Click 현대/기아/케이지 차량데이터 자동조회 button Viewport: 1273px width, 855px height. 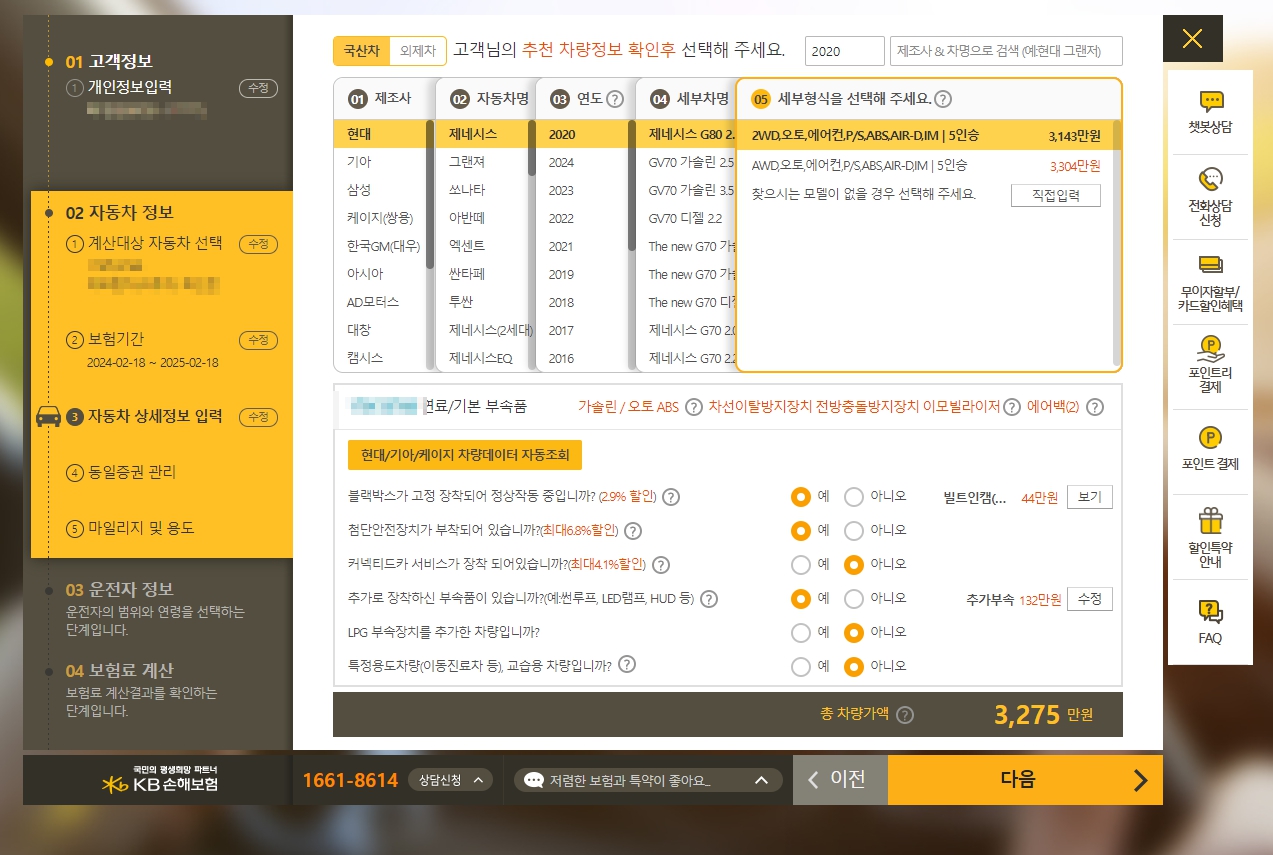pos(465,455)
